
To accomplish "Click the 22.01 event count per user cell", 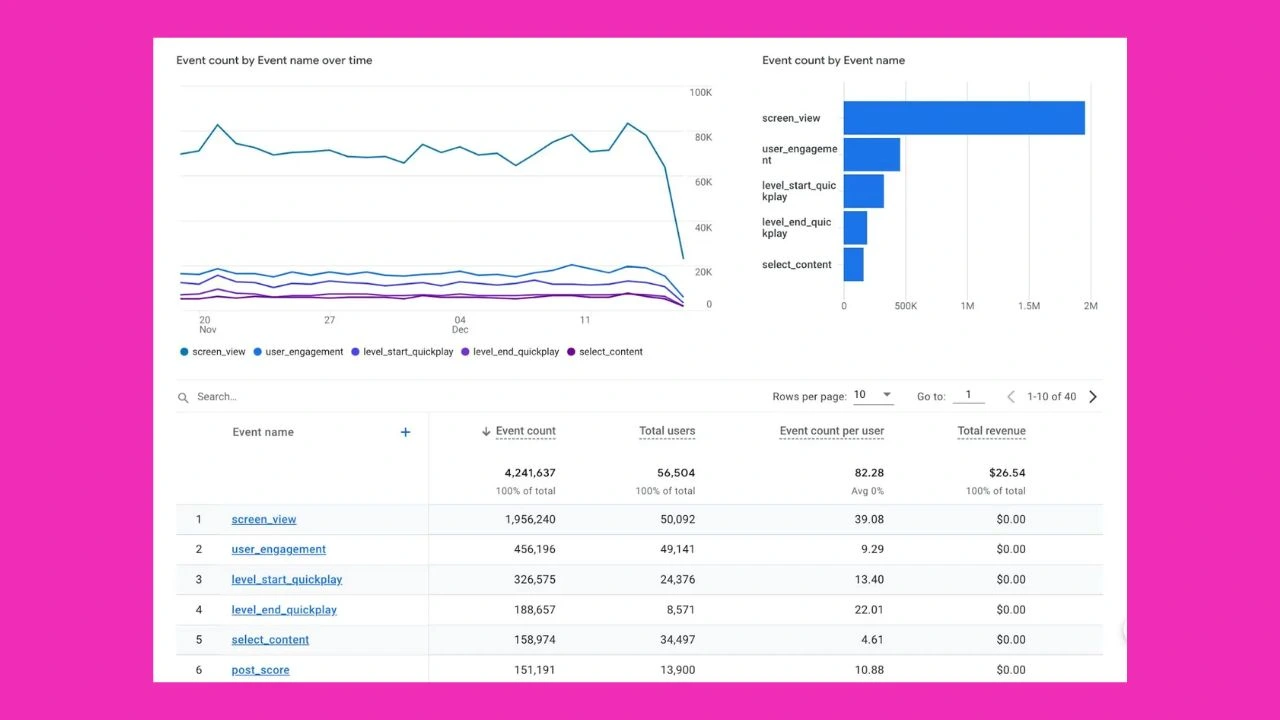I will pyautogui.click(x=870, y=610).
